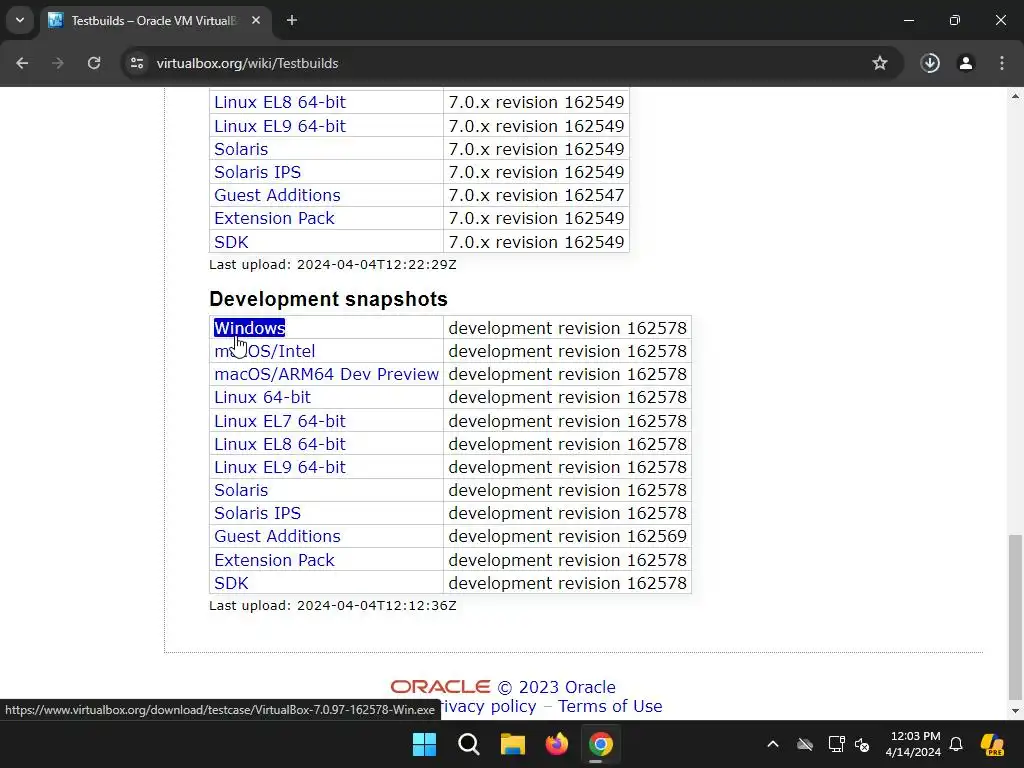
Task: View site information icon in address bar
Action: click(136, 63)
